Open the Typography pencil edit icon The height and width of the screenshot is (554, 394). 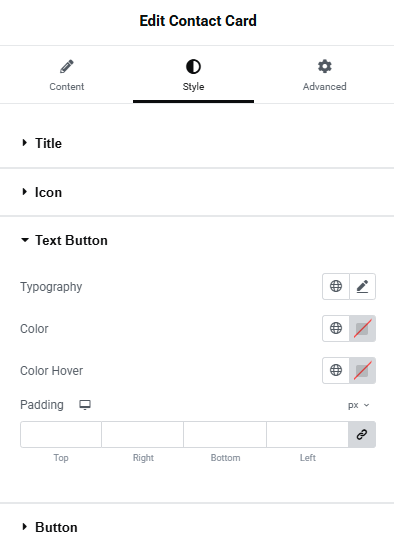click(x=363, y=286)
